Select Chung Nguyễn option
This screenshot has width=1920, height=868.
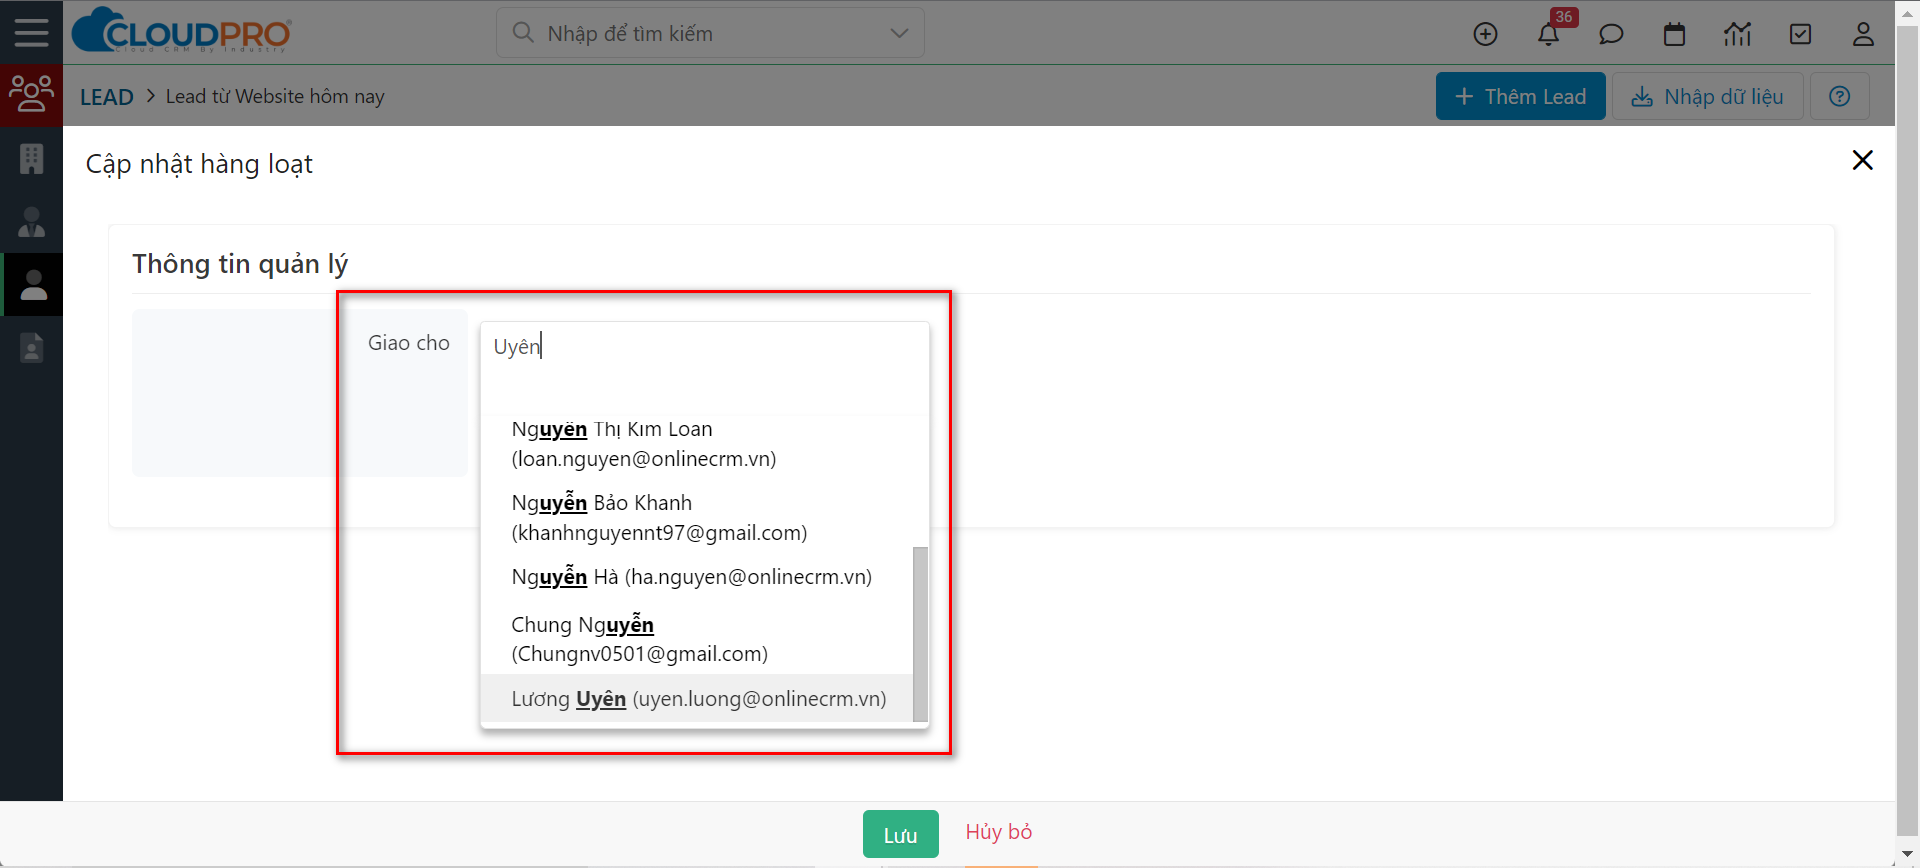pos(697,639)
